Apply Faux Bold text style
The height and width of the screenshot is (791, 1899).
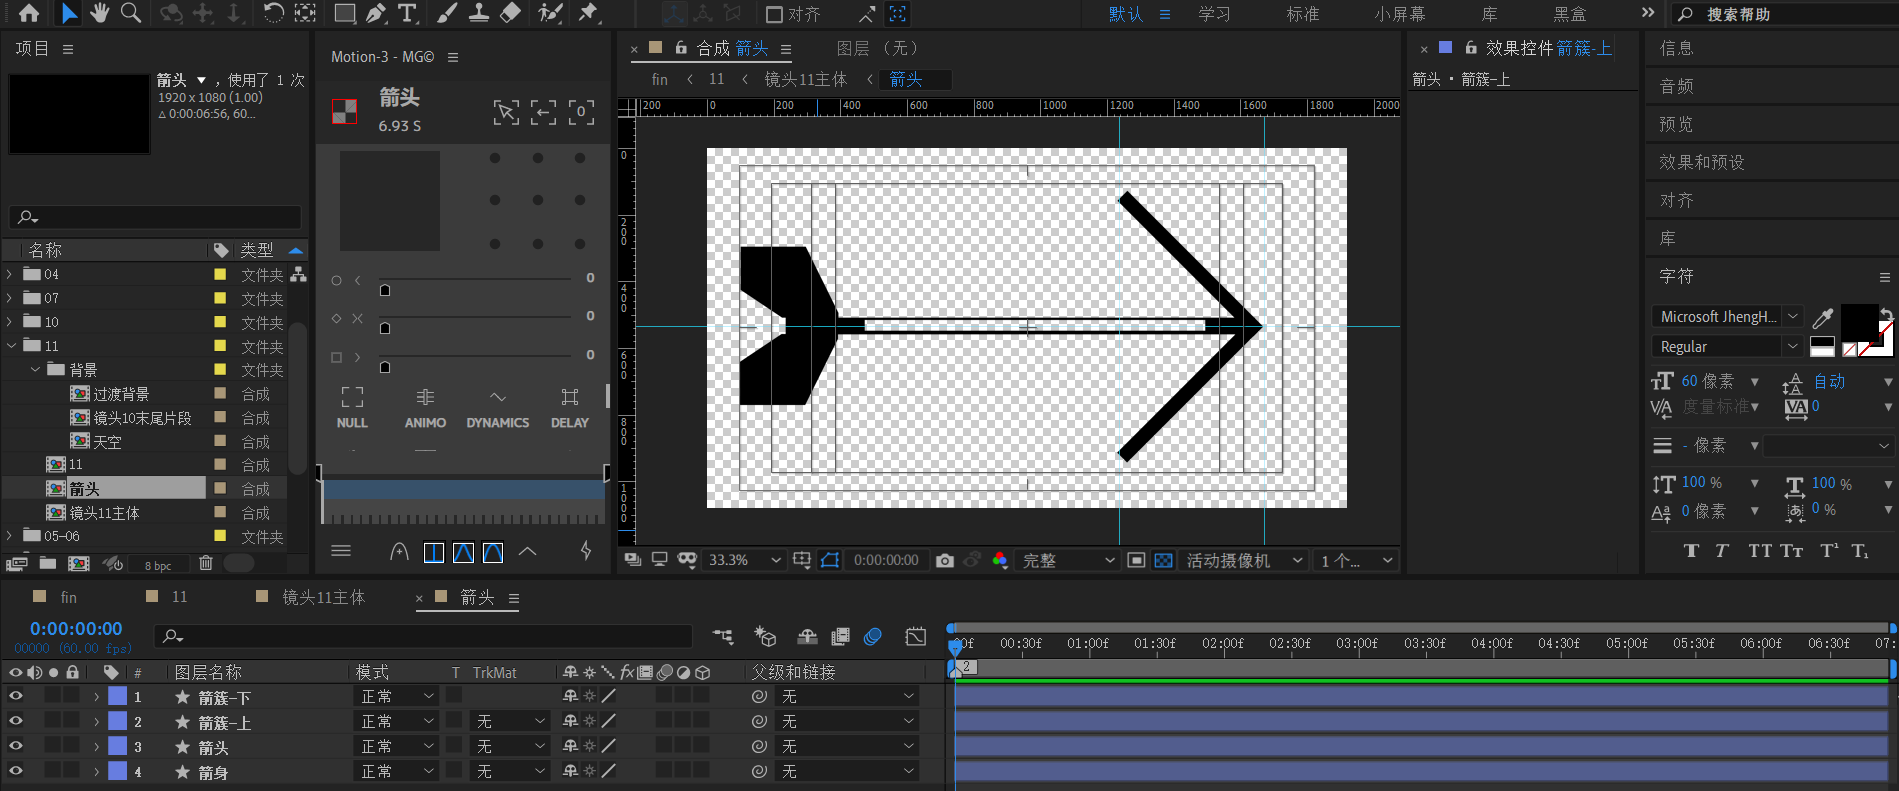tap(1691, 550)
